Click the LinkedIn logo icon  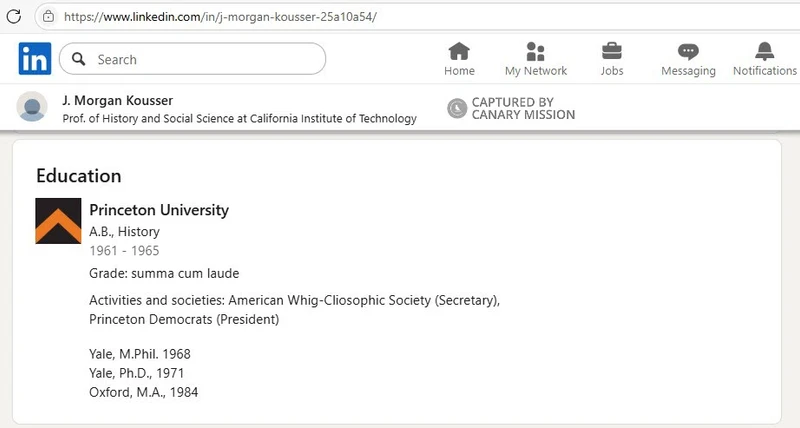click(35, 59)
